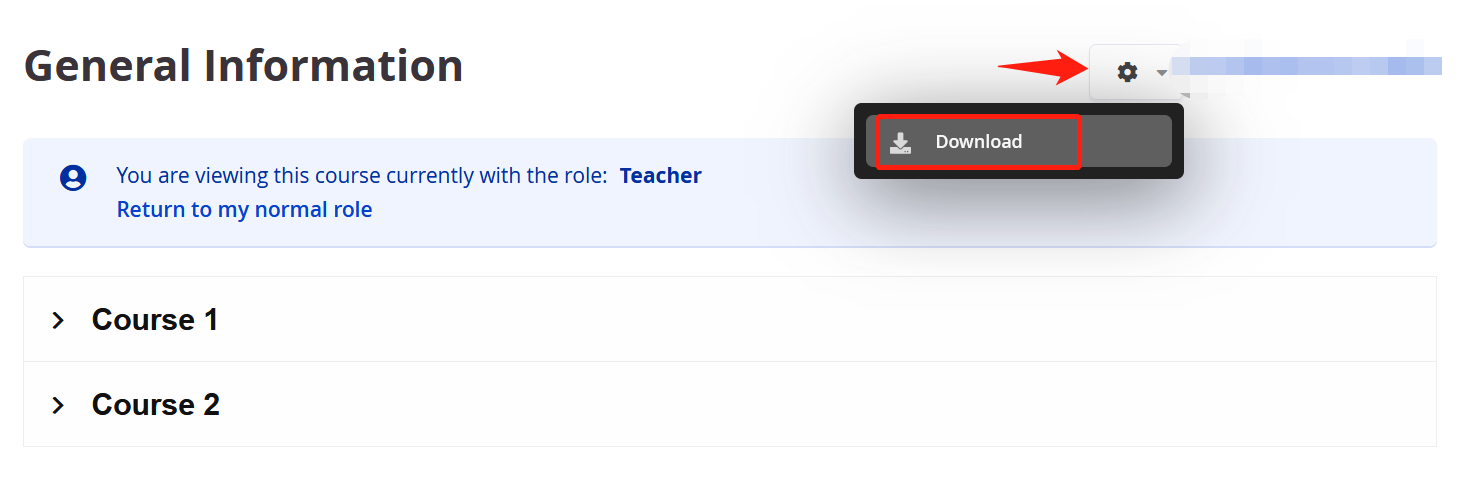Click the blurred text beside the gear

[1306, 66]
